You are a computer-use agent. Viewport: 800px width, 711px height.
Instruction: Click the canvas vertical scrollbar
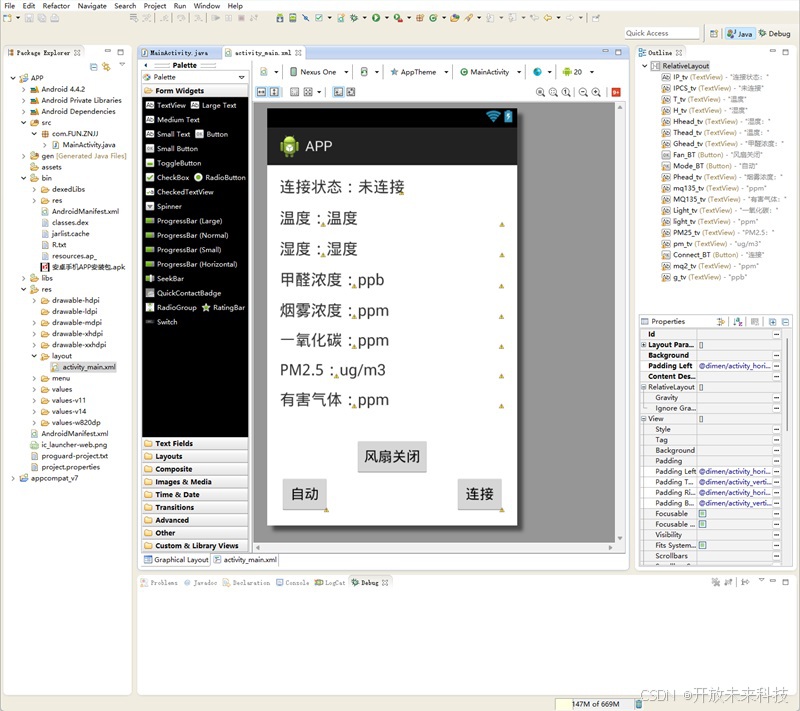click(x=620, y=322)
